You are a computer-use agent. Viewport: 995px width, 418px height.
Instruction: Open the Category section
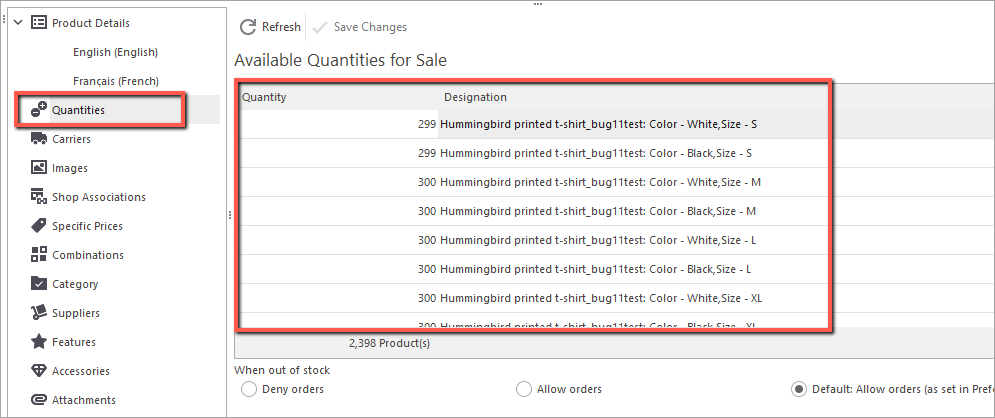[75, 284]
